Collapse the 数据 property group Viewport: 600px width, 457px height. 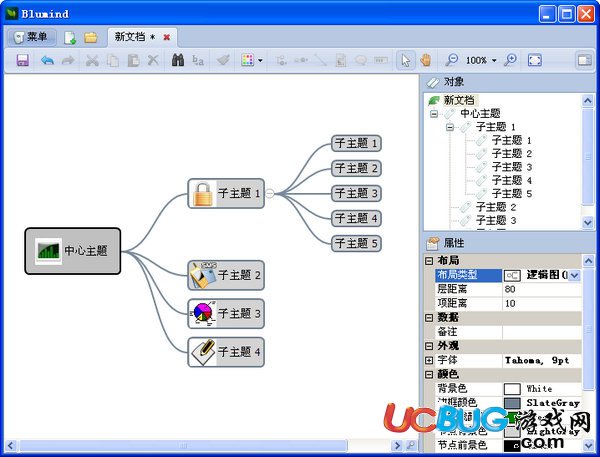(429, 318)
